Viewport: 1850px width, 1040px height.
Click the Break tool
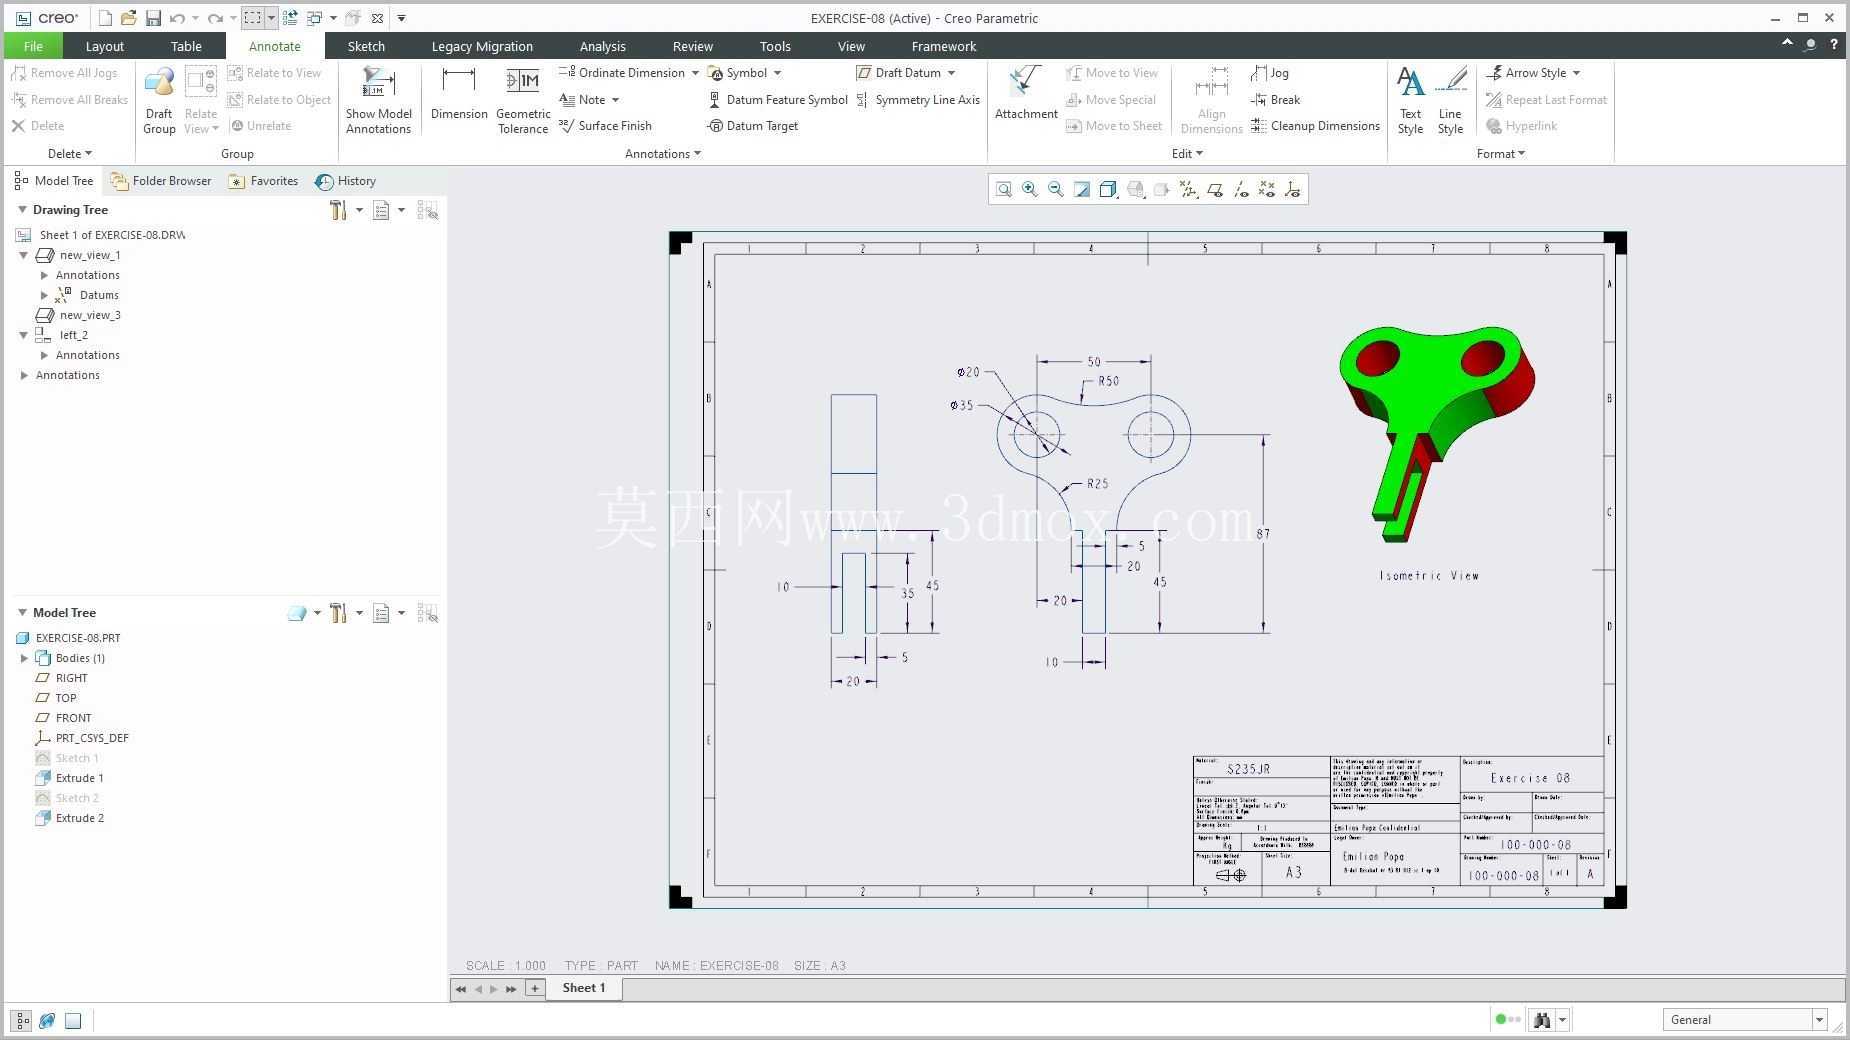[1276, 100]
